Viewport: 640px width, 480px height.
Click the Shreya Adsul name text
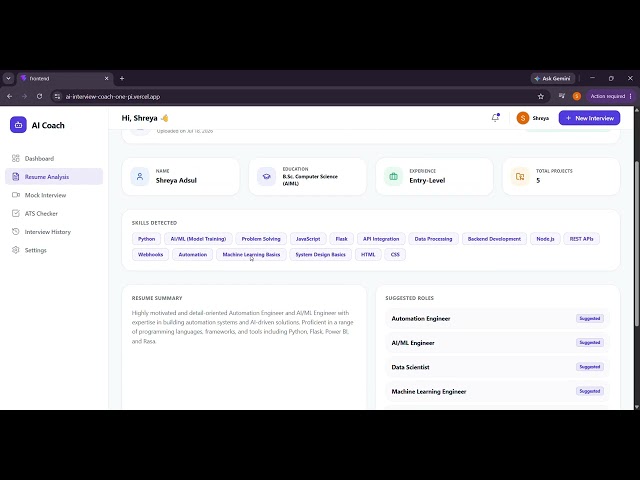(176, 180)
